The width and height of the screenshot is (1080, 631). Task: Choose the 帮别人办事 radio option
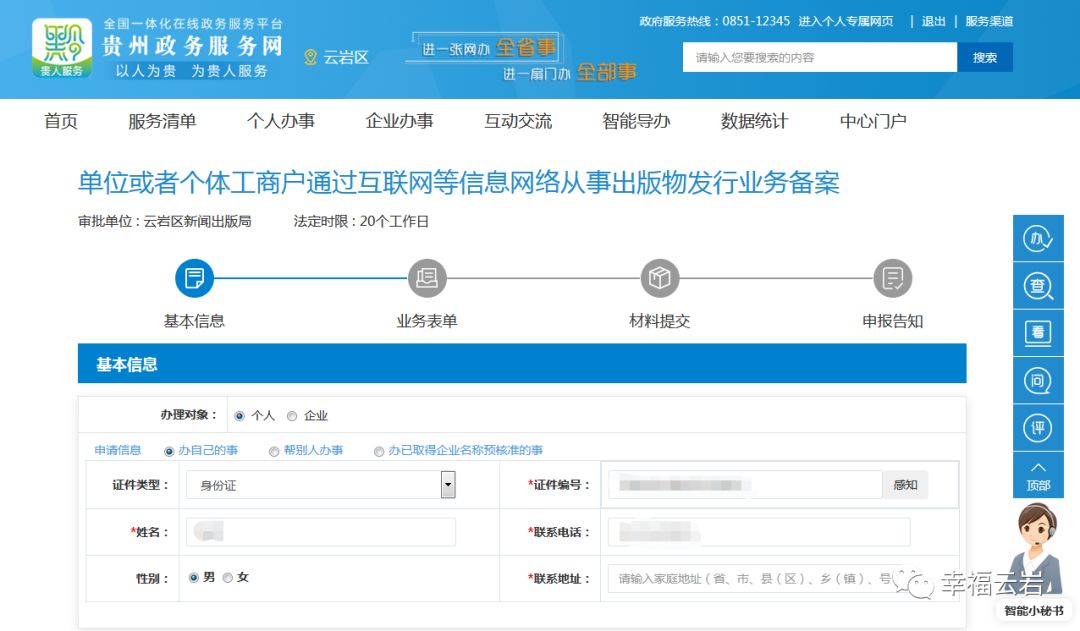click(x=274, y=451)
